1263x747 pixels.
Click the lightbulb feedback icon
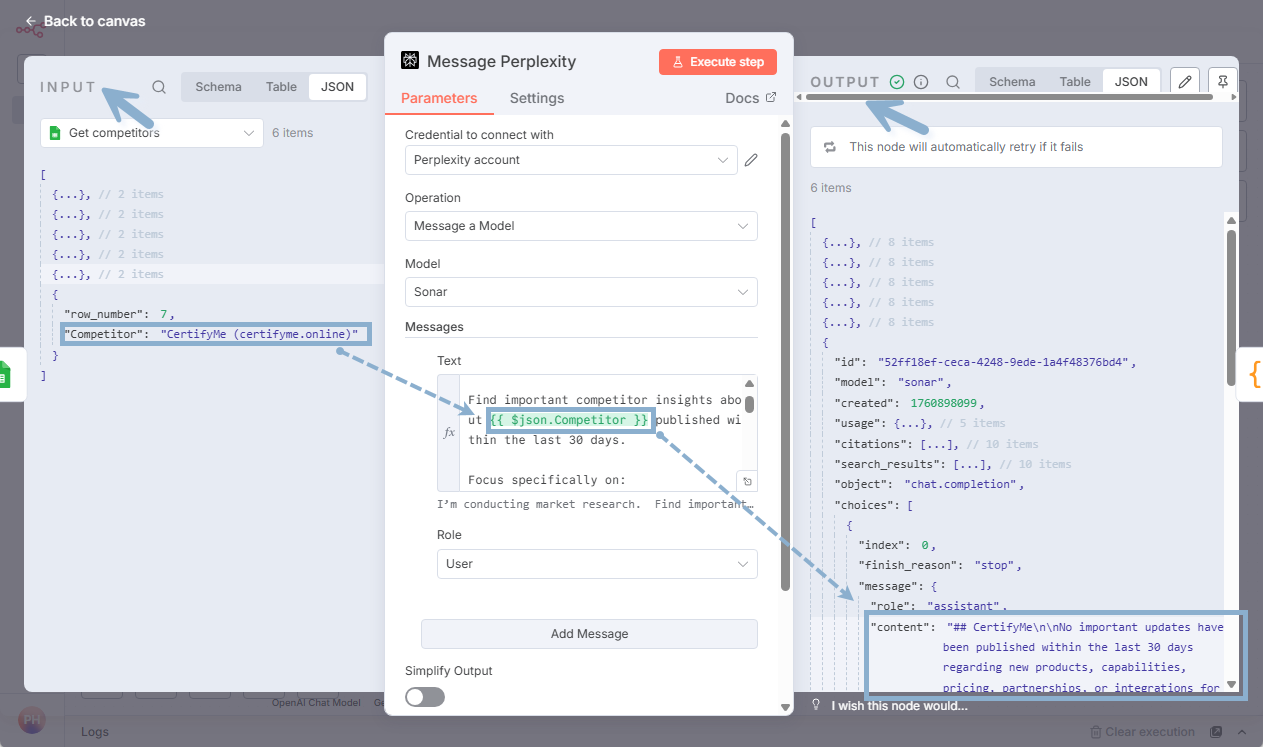tap(816, 704)
